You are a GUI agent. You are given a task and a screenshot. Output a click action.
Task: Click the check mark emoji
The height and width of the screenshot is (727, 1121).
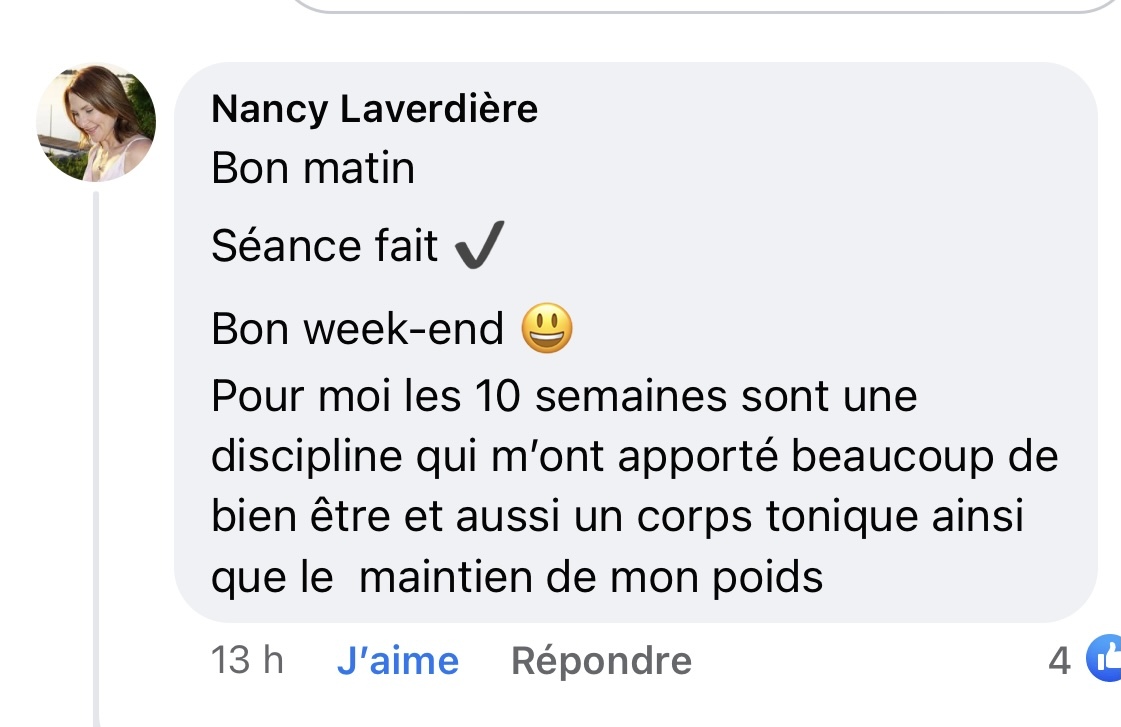coord(478,245)
